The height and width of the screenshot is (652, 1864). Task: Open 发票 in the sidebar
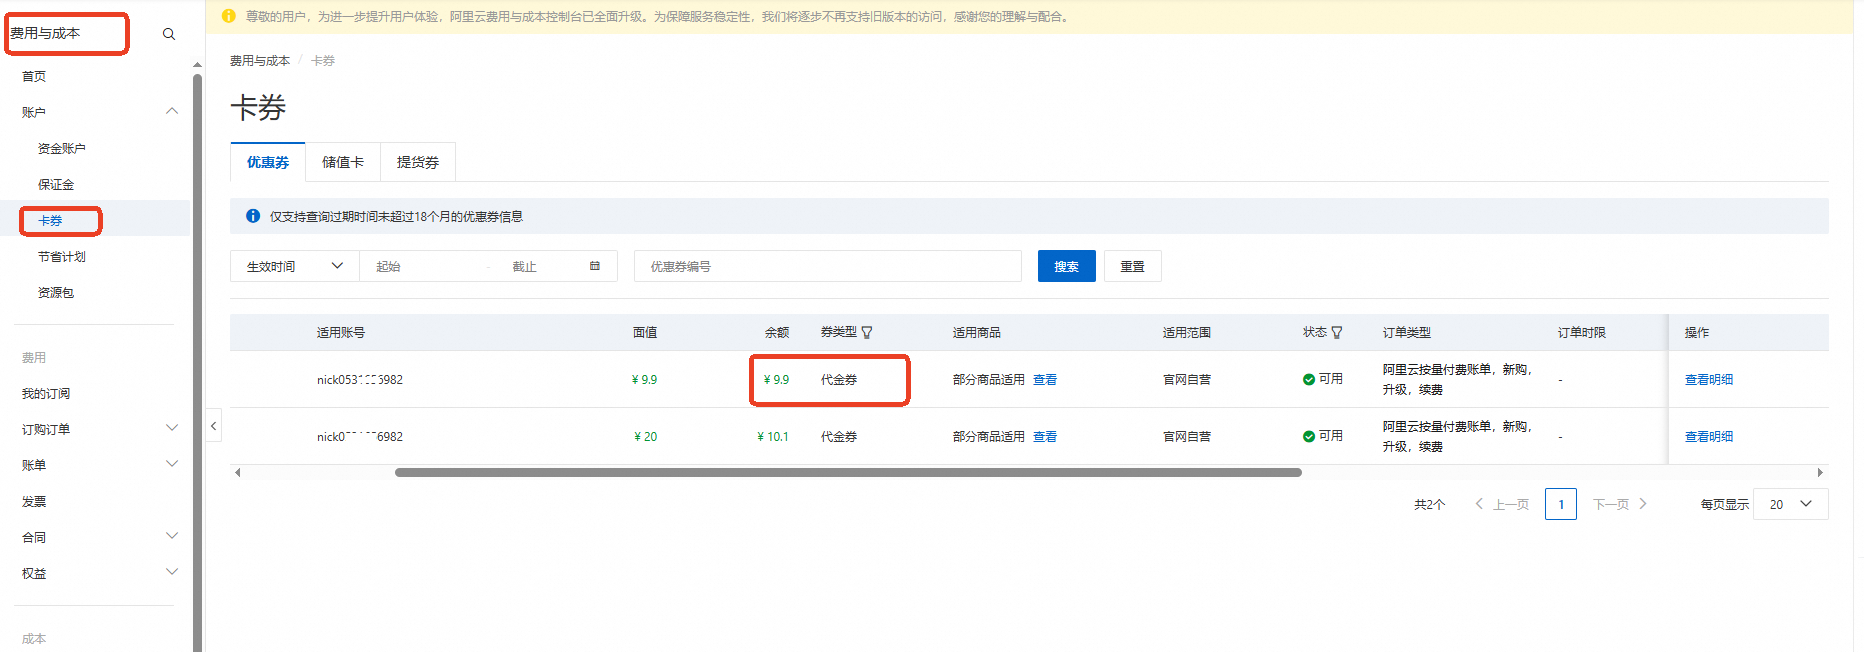[34, 501]
